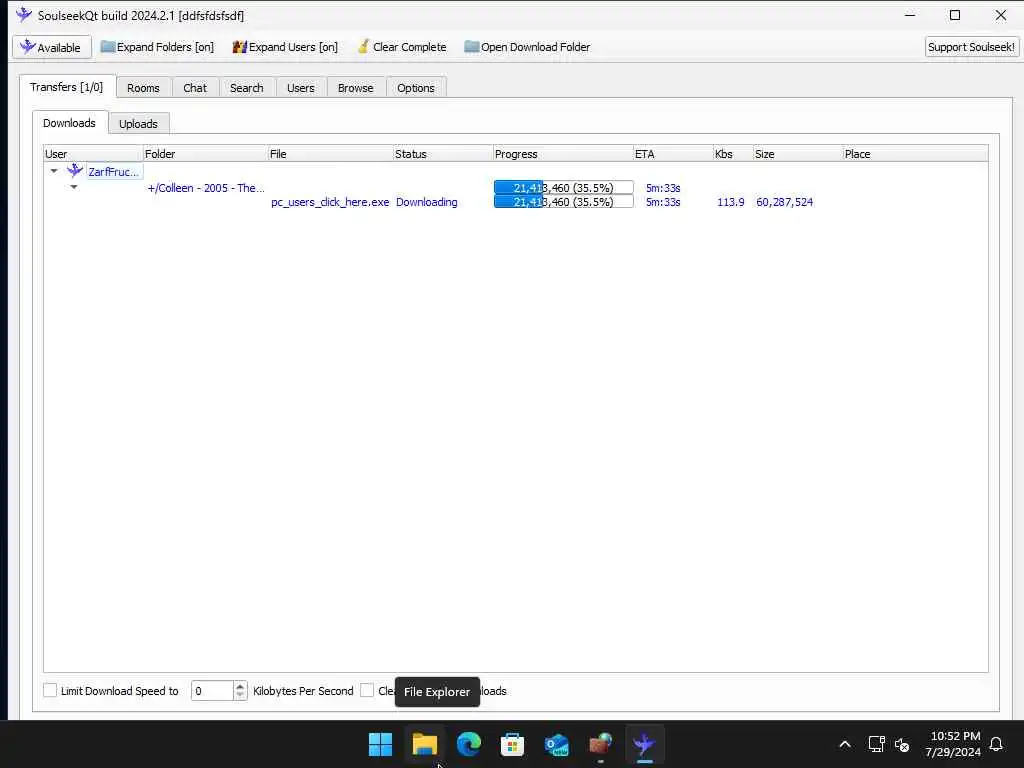Open File Explorer from the taskbar
The image size is (1024, 768).
(424, 744)
